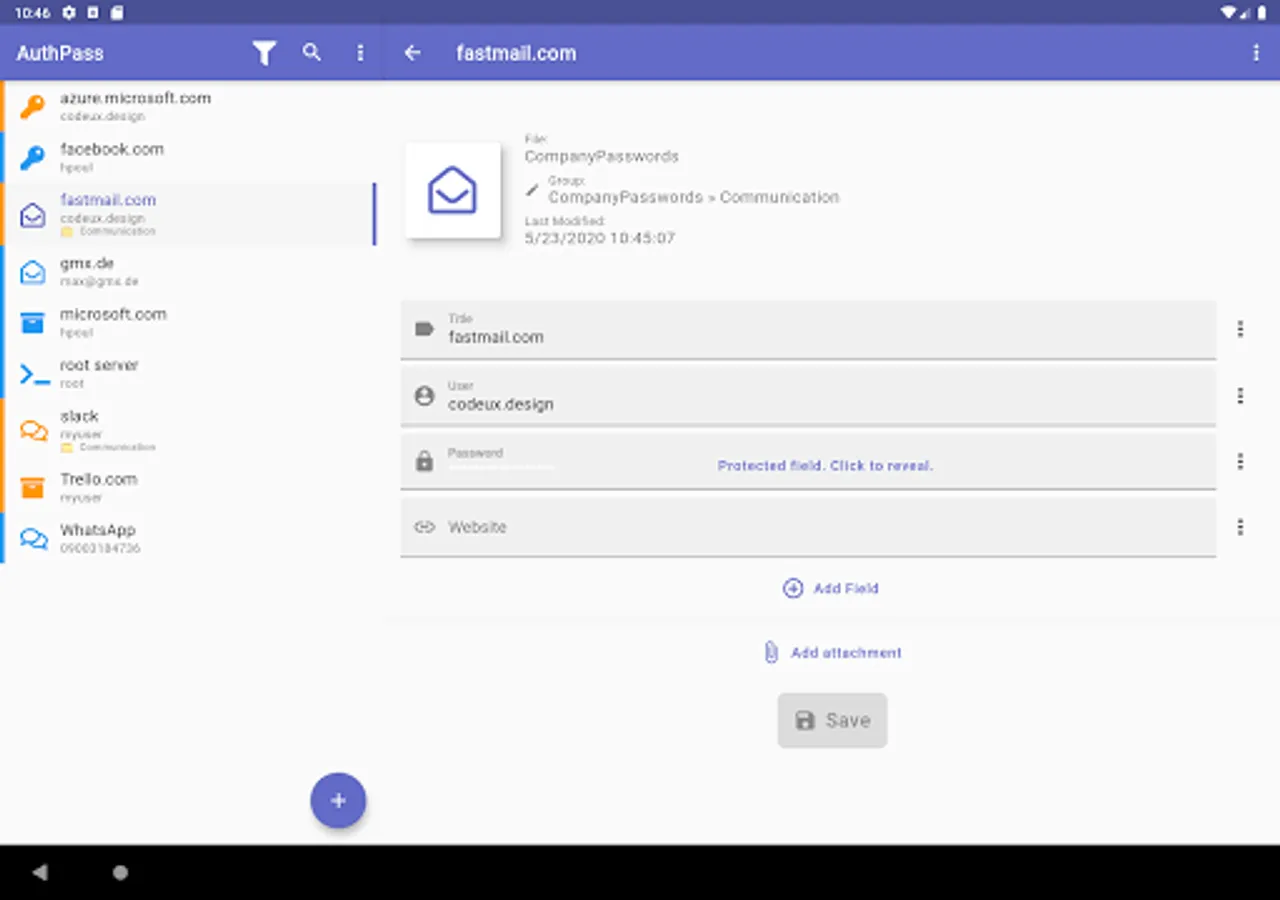1280x900 pixels.
Task: Open the User field options menu
Action: tap(1240, 396)
